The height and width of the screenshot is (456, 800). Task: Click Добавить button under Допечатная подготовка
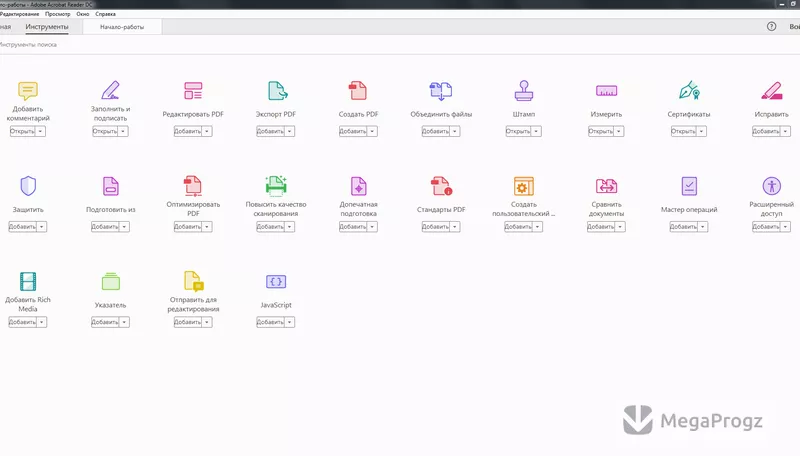pyautogui.click(x=353, y=226)
